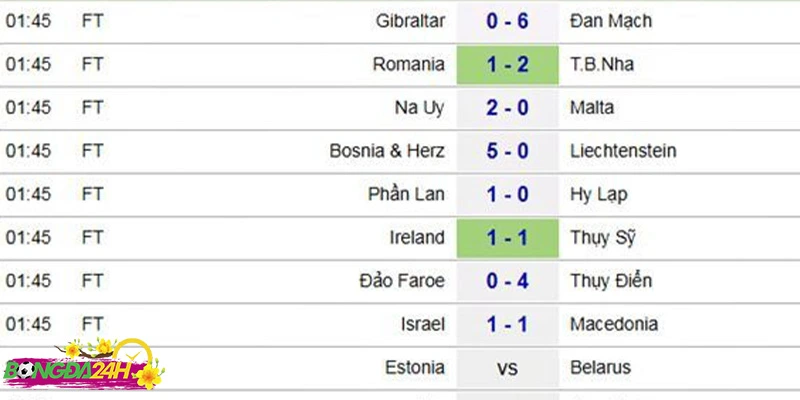This screenshot has height=400, width=800.
Task: Click the Gibraltar team name
Action: click(x=410, y=21)
